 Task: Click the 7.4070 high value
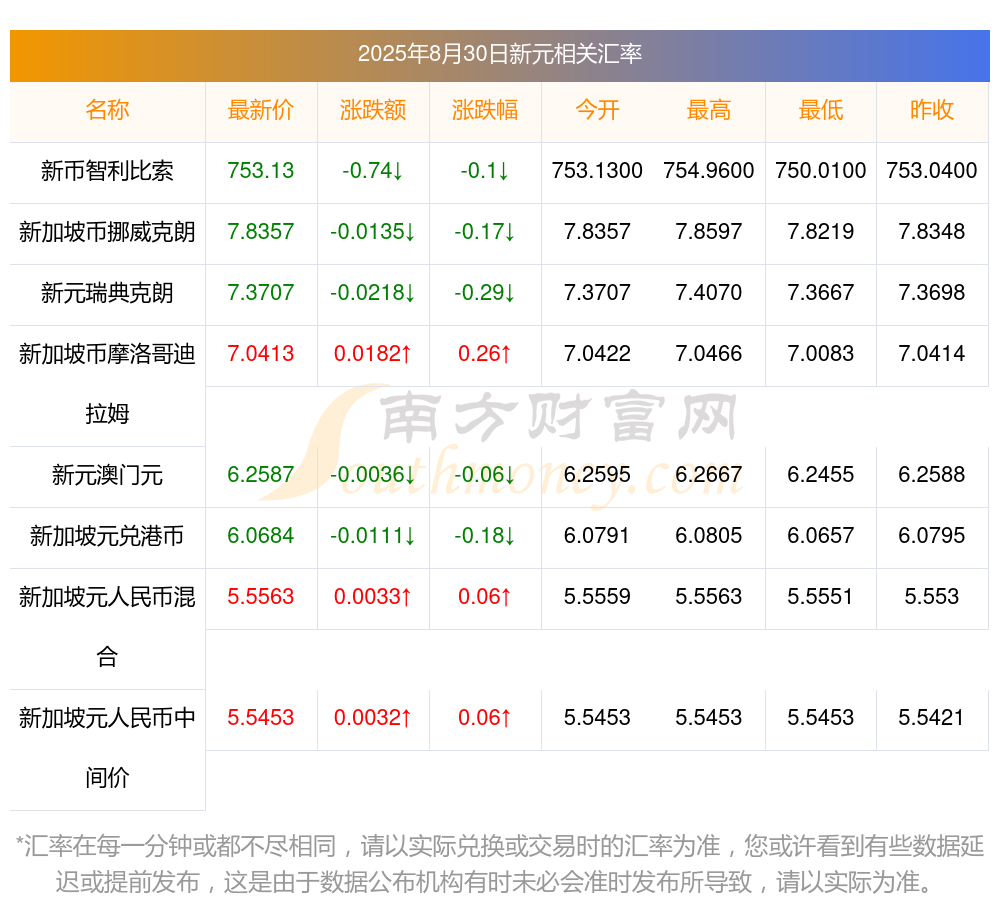pos(709,293)
